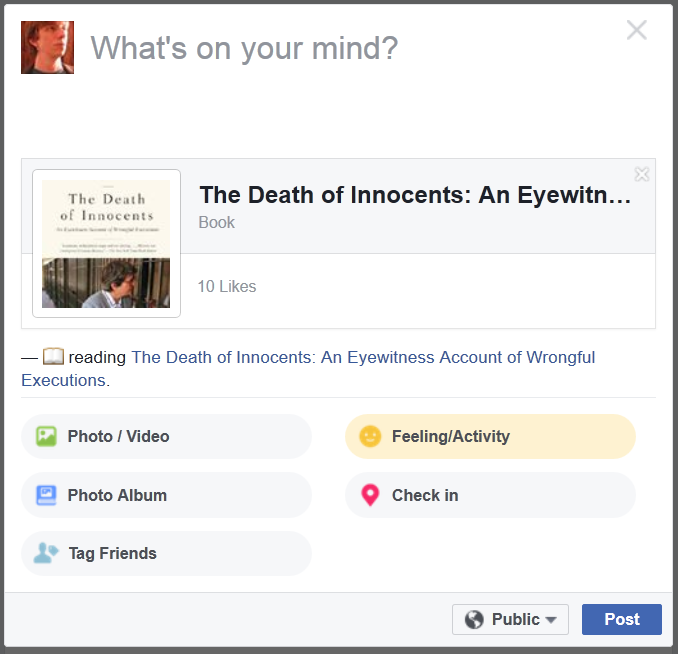Screen dimensions: 678x654
Task: Close the post composer dialog
Action: [636, 30]
